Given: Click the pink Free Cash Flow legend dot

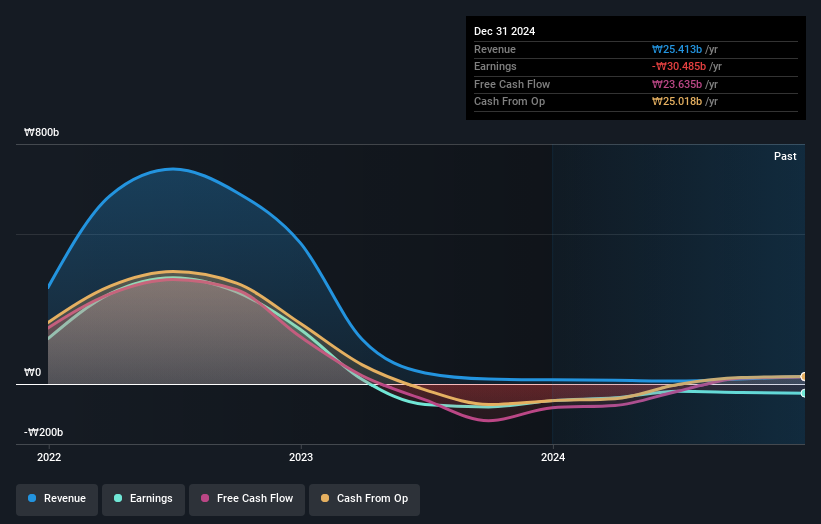Looking at the screenshot, I should point(205,498).
